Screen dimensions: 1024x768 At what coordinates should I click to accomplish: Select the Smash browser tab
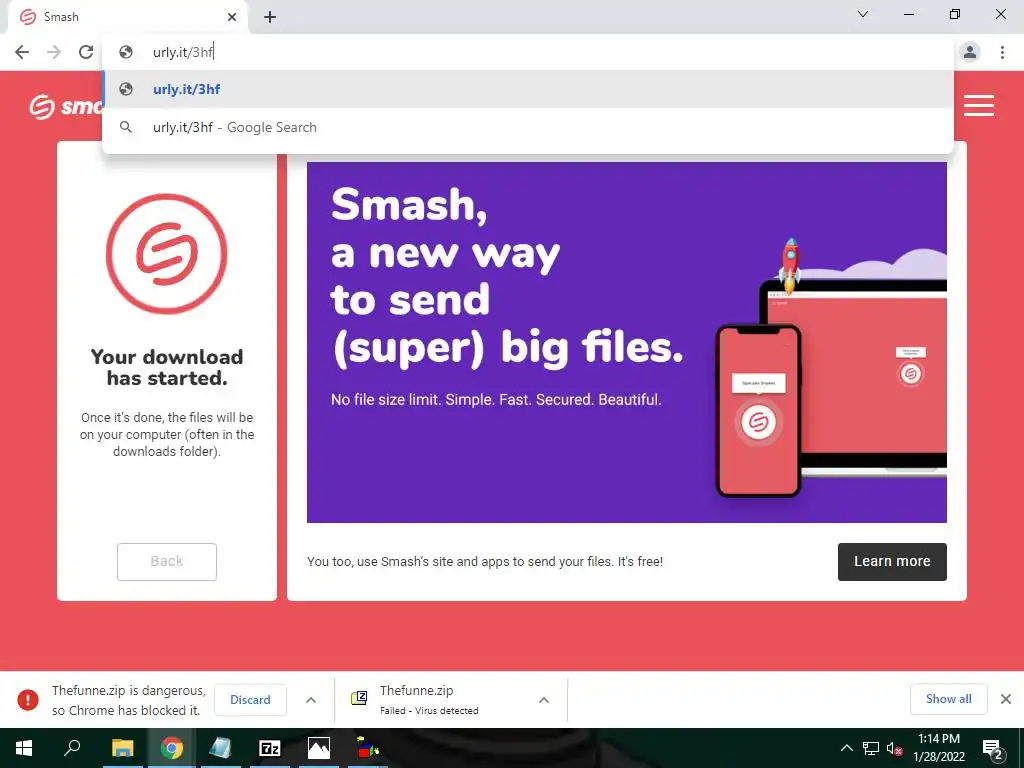(127, 17)
